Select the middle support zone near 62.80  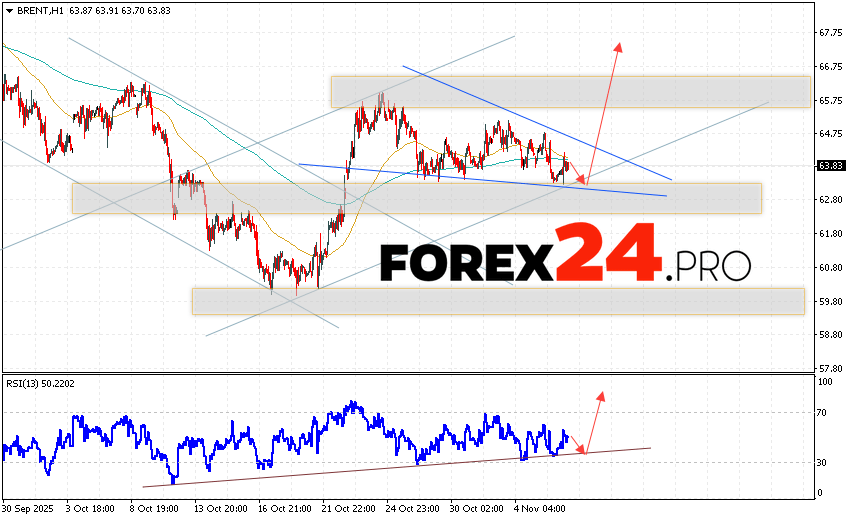(x=416, y=197)
